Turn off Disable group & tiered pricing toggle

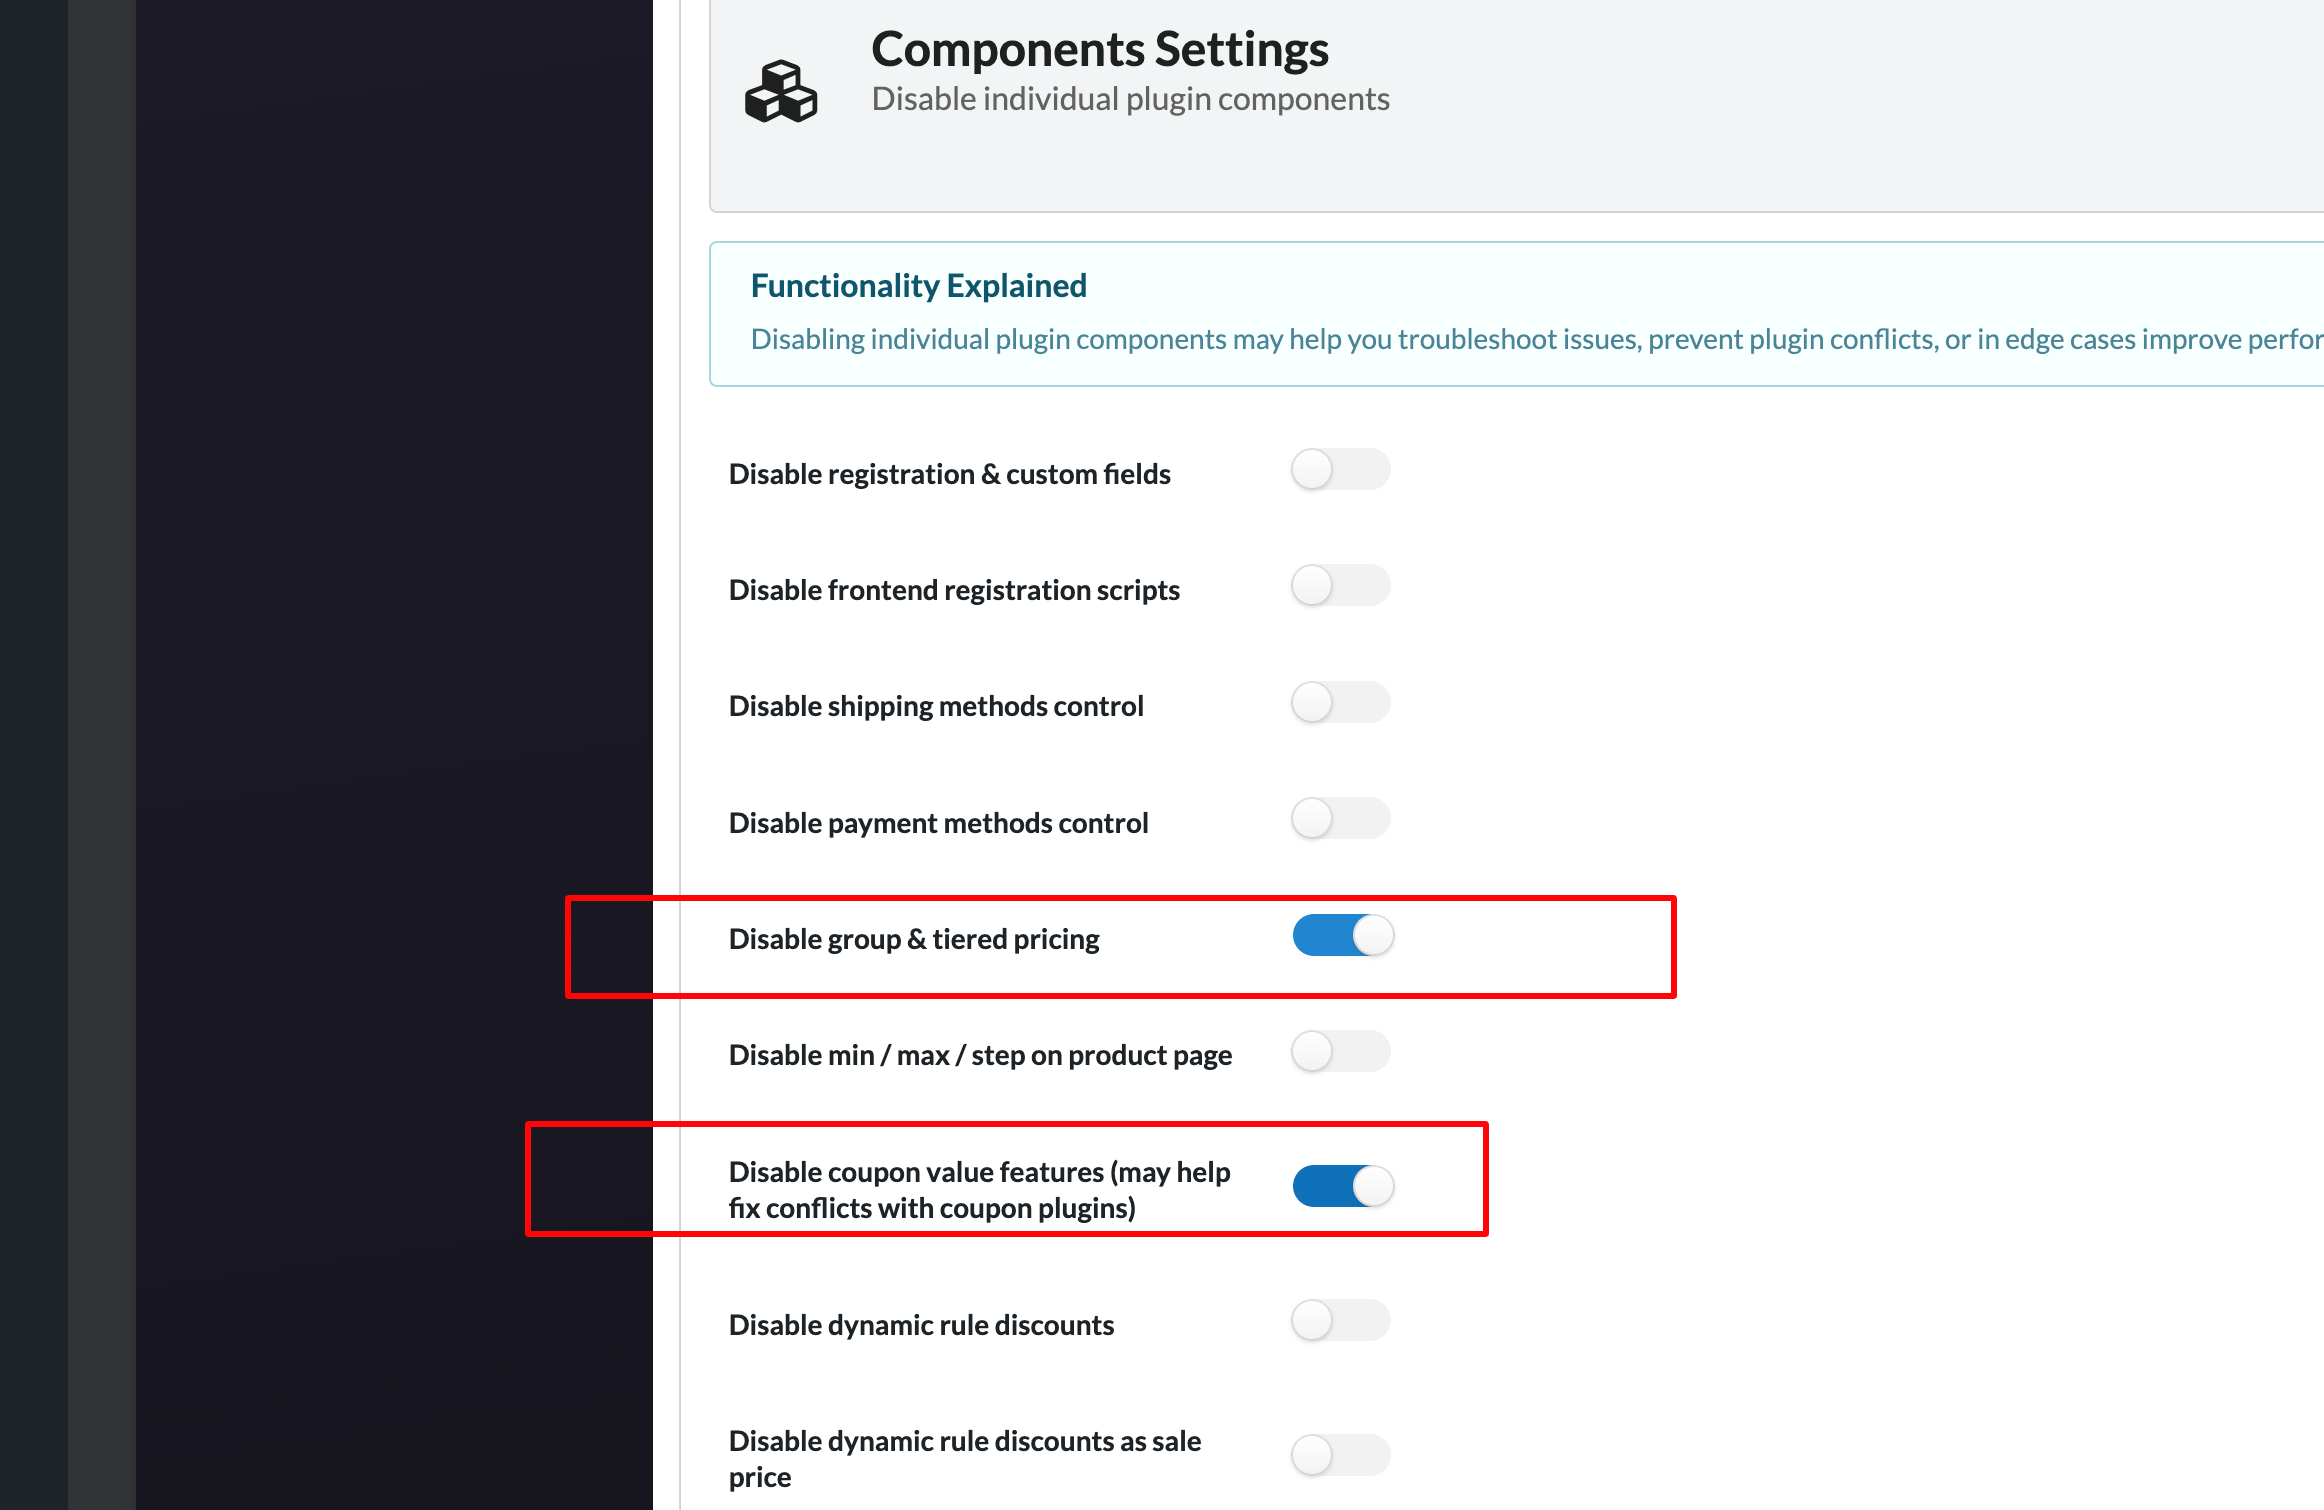[x=1343, y=935]
